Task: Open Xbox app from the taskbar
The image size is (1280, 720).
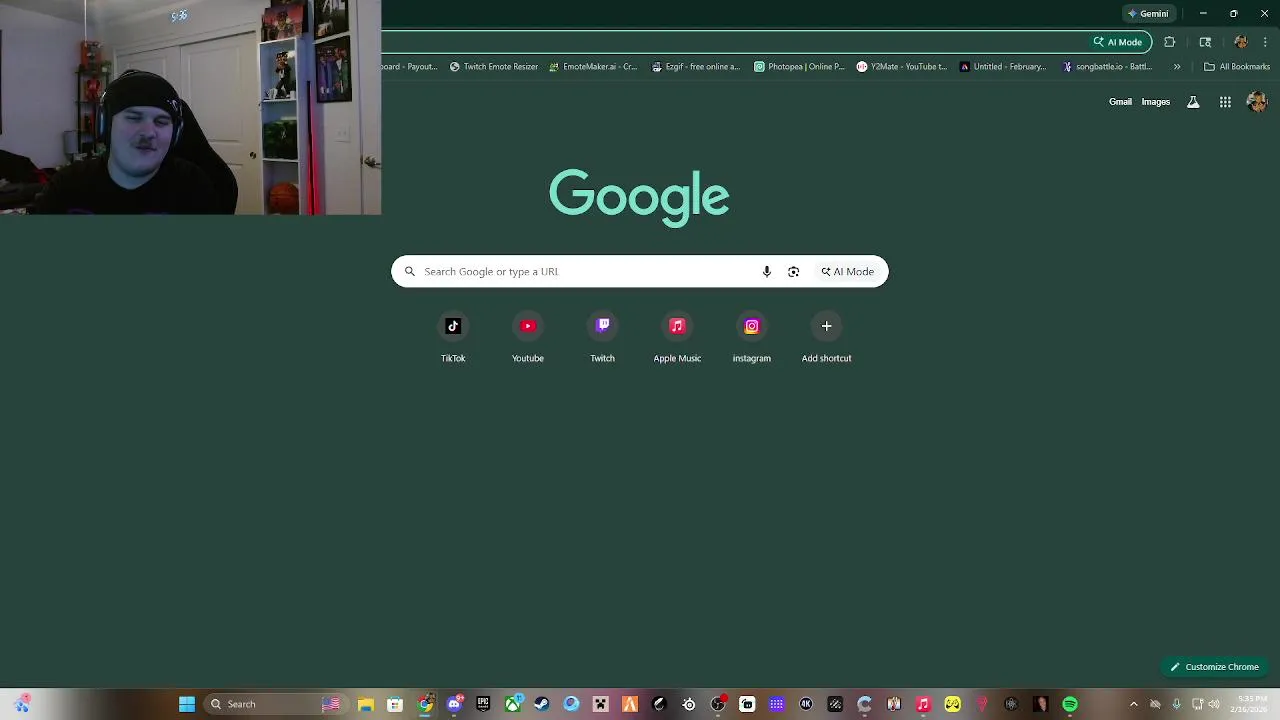Action: point(513,704)
